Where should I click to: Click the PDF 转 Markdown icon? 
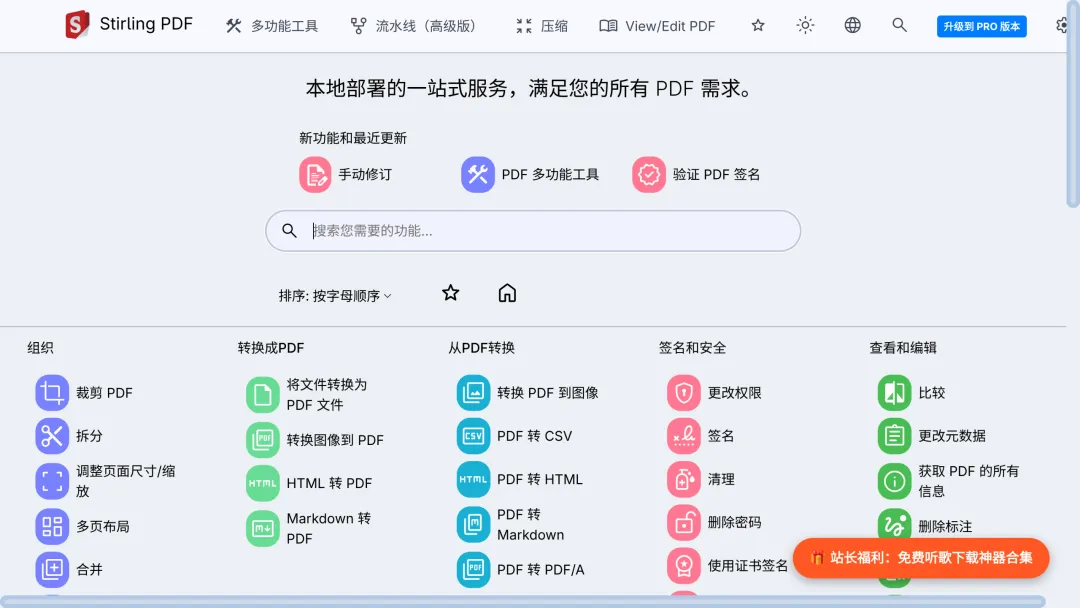point(473,525)
